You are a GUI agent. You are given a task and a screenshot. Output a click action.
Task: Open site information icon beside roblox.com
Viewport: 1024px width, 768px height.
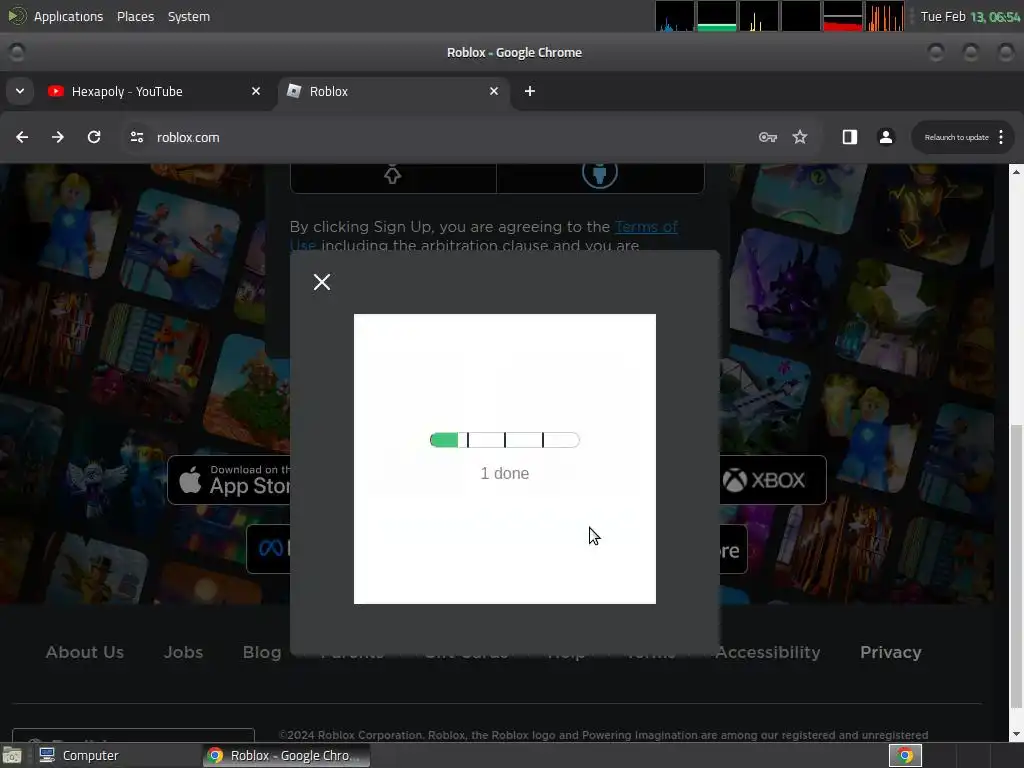click(x=136, y=137)
